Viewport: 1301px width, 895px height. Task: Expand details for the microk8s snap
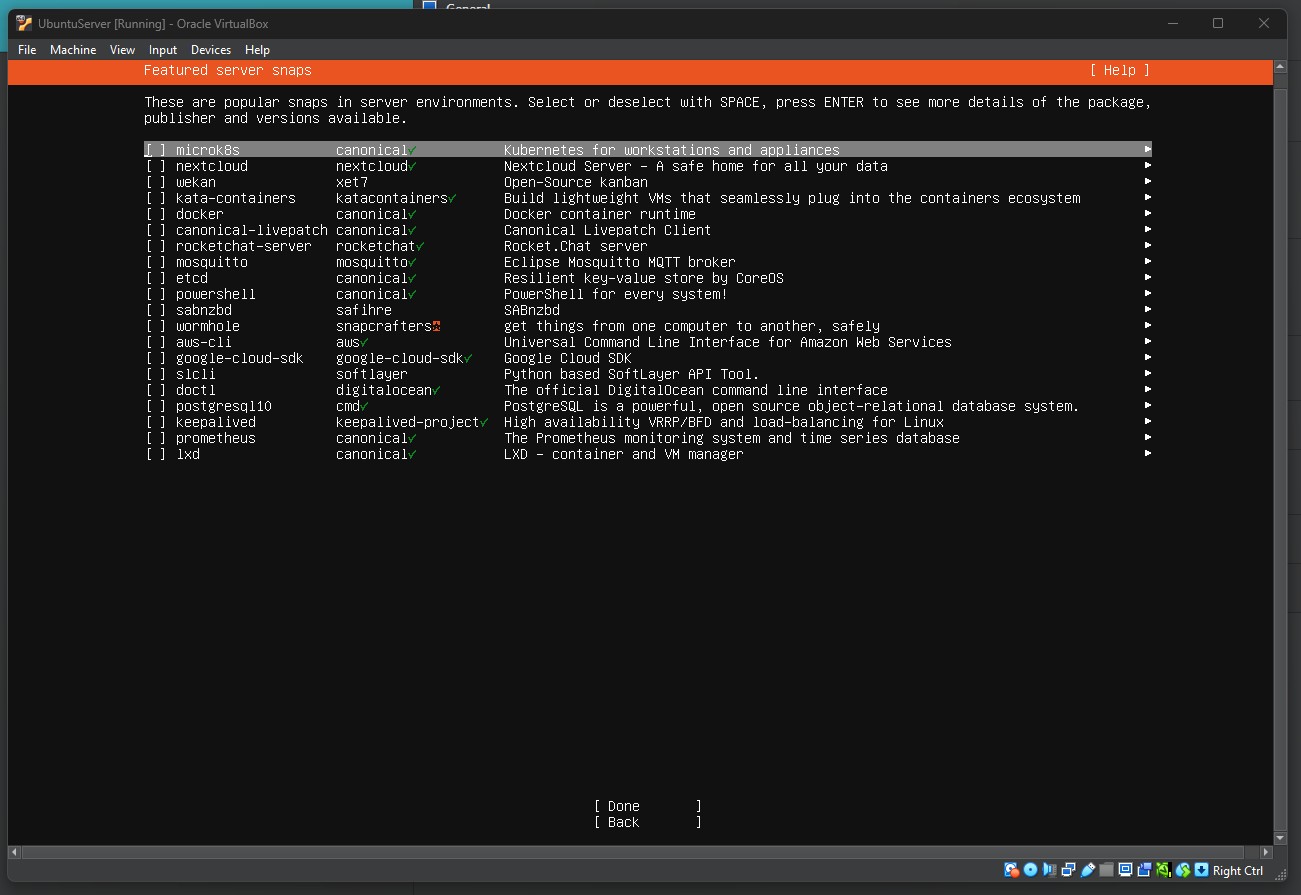(x=1146, y=149)
